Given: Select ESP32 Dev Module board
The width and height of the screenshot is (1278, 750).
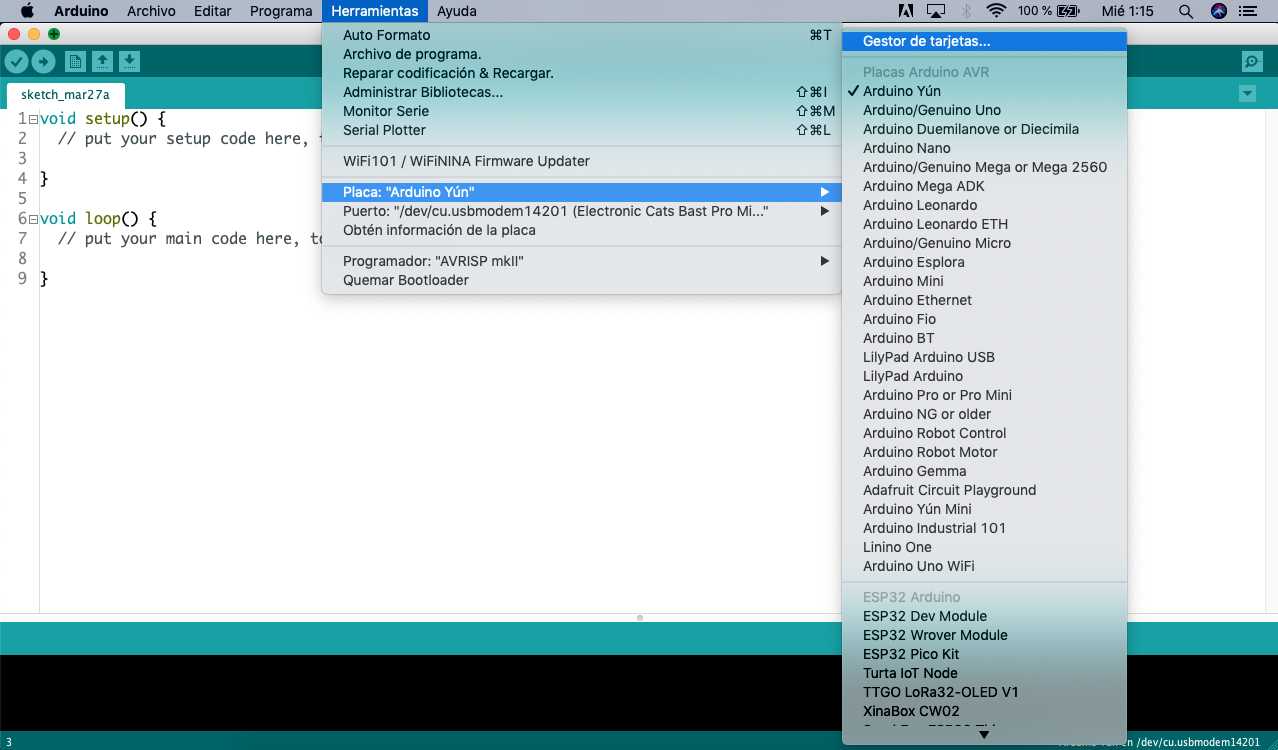Looking at the screenshot, I should coord(984,616).
